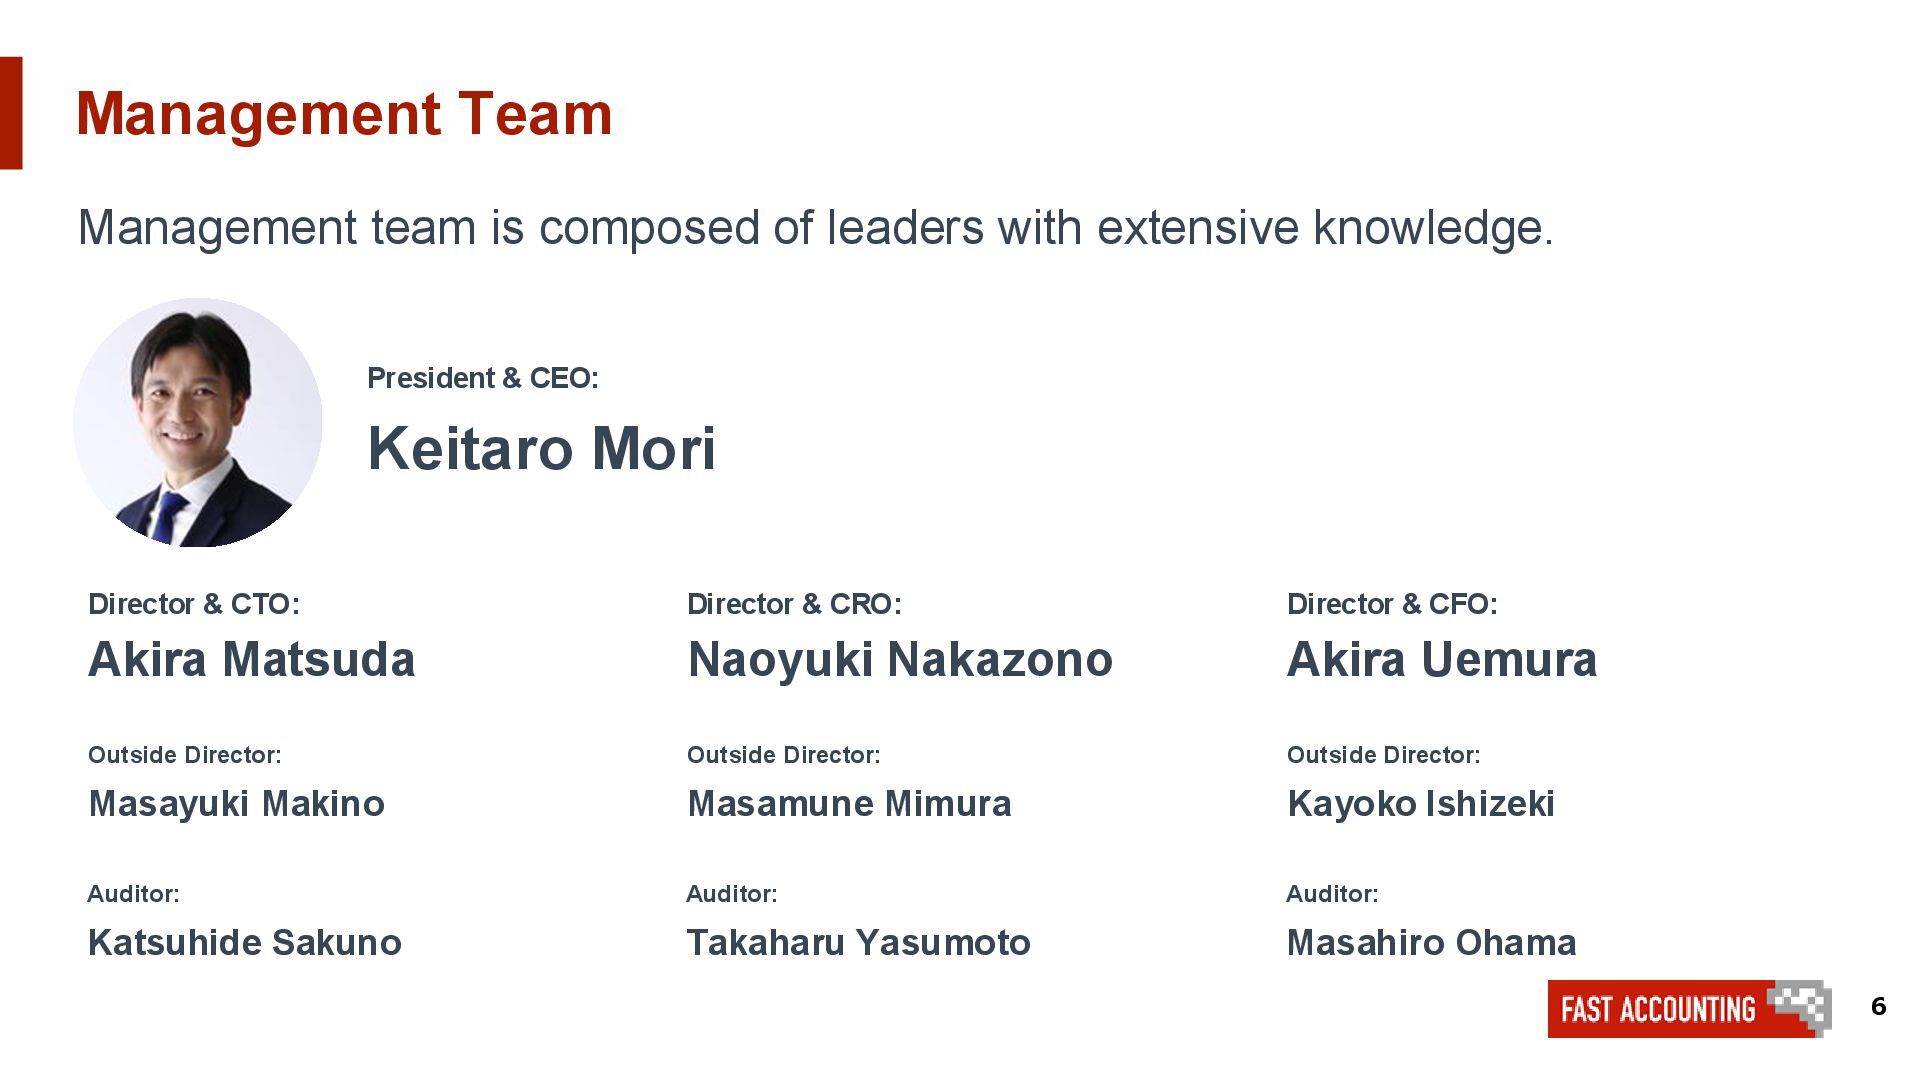This screenshot has height=1080, width=1920.
Task: Select the President & CEO label
Action: pos(483,378)
